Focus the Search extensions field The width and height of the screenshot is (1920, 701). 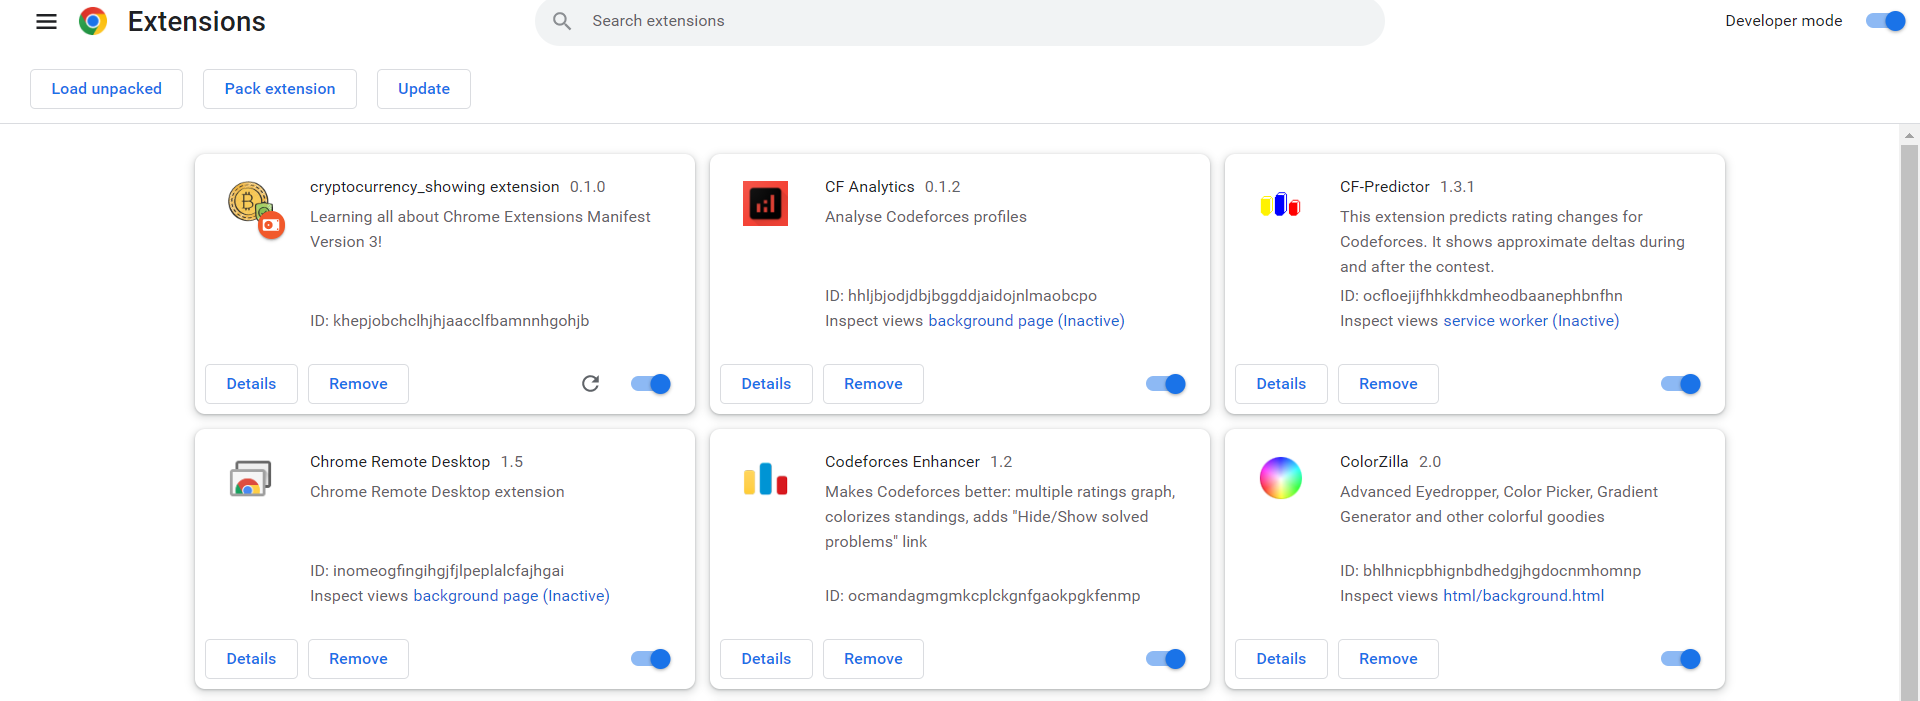(x=960, y=21)
